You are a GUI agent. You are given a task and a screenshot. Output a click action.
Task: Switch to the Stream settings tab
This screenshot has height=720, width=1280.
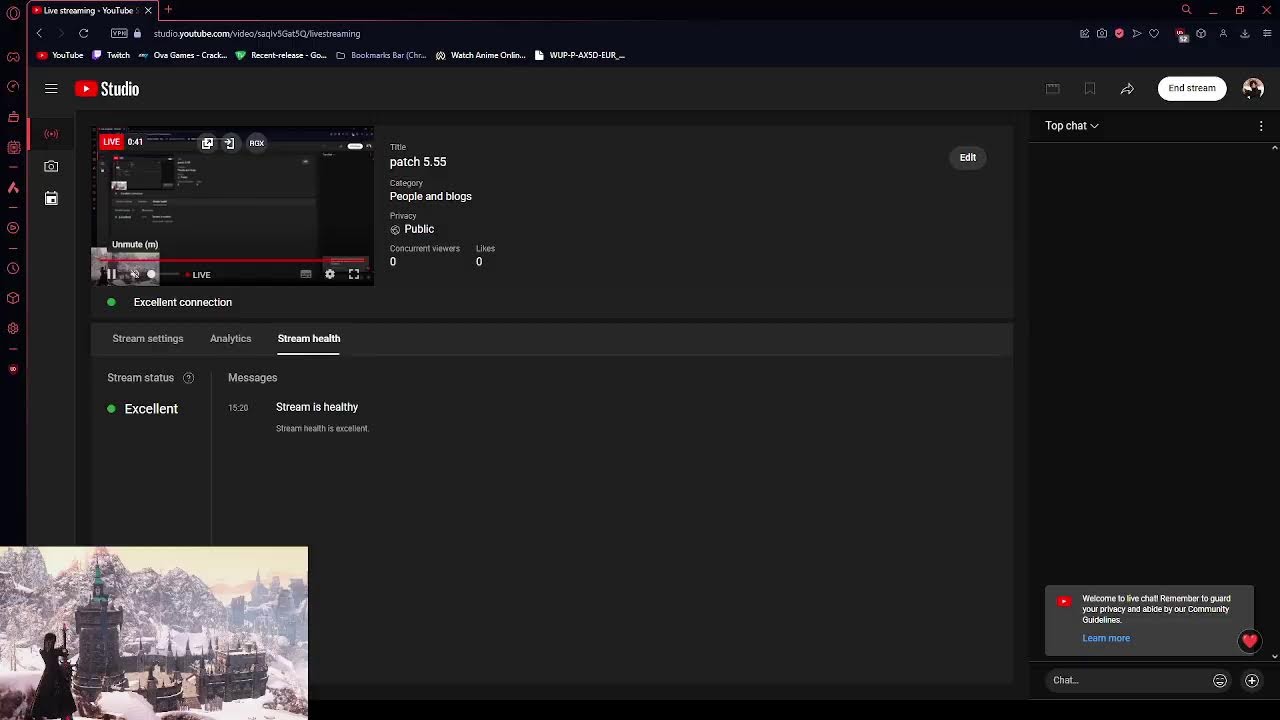148,339
